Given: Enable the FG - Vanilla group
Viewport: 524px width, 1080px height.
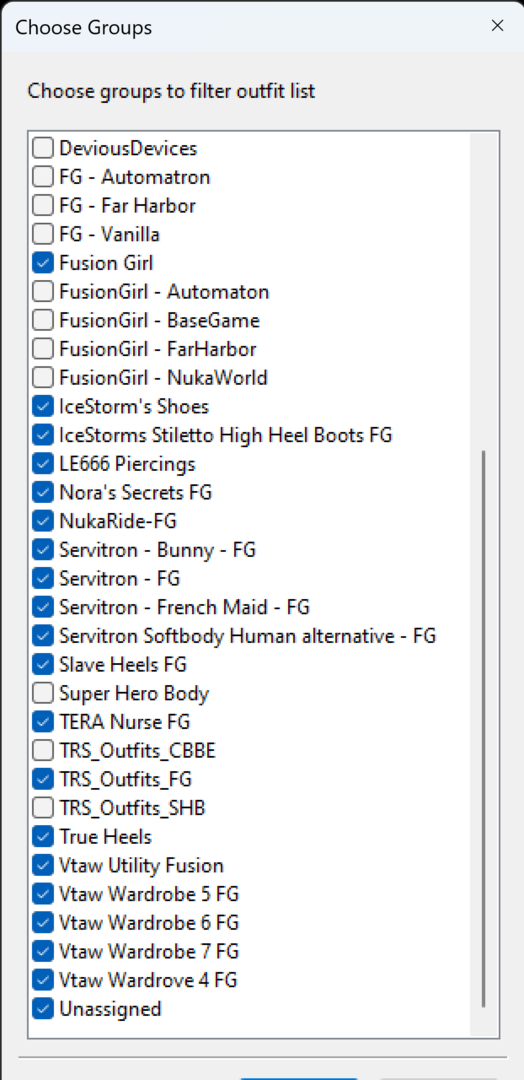Looking at the screenshot, I should (43, 234).
